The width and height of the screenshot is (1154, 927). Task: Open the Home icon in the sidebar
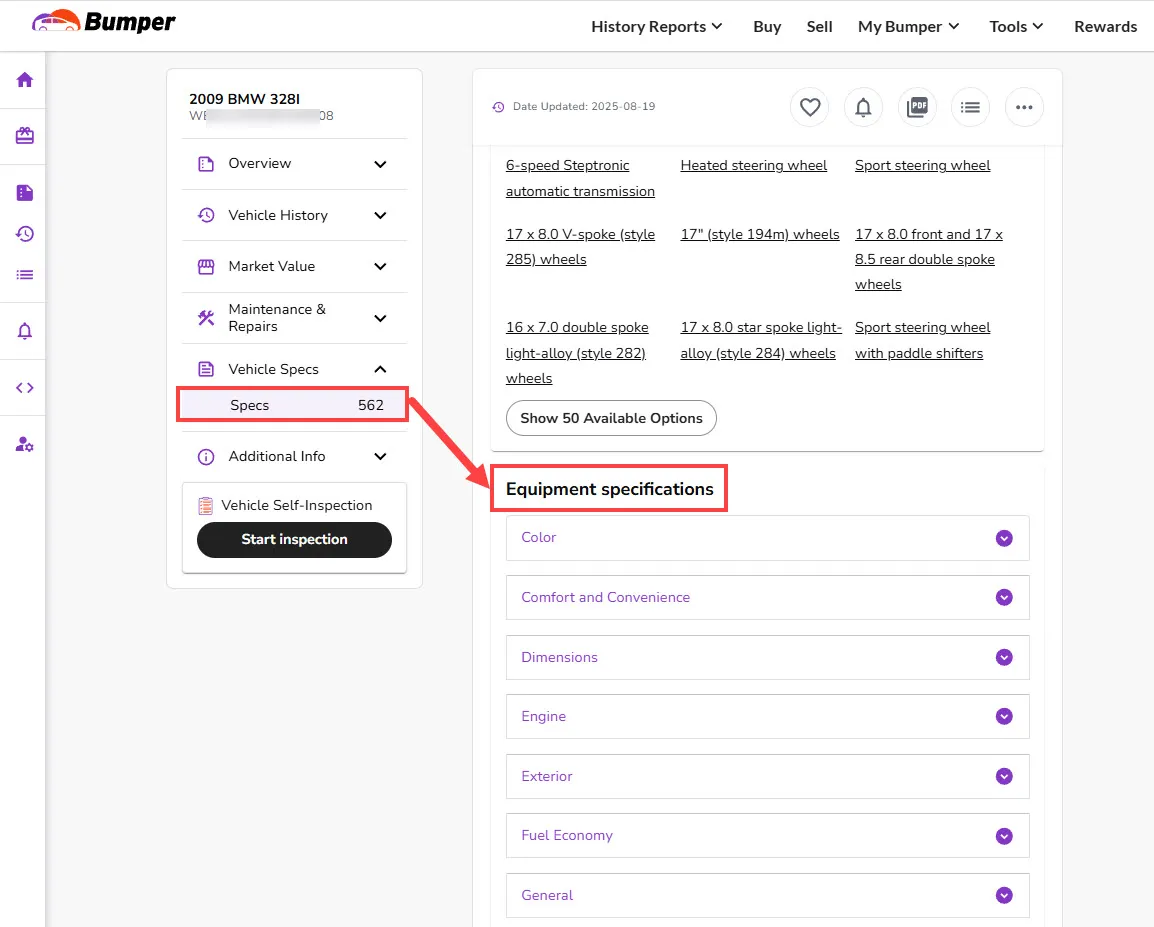pos(22,80)
